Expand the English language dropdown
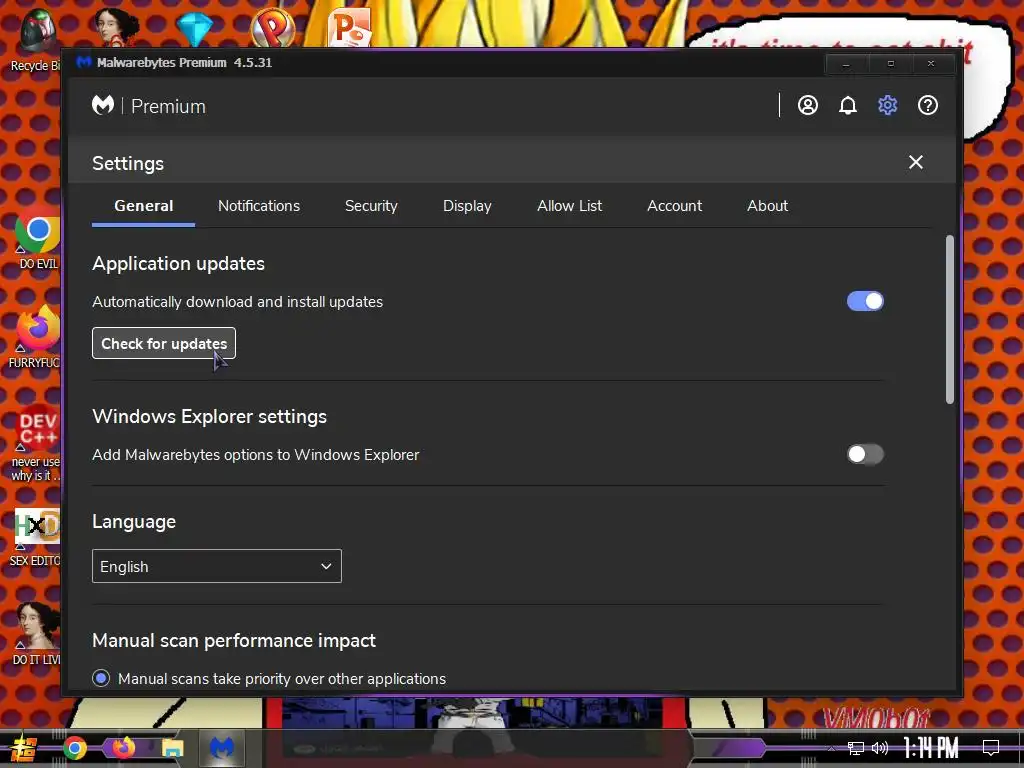1024x768 pixels. [x=217, y=566]
